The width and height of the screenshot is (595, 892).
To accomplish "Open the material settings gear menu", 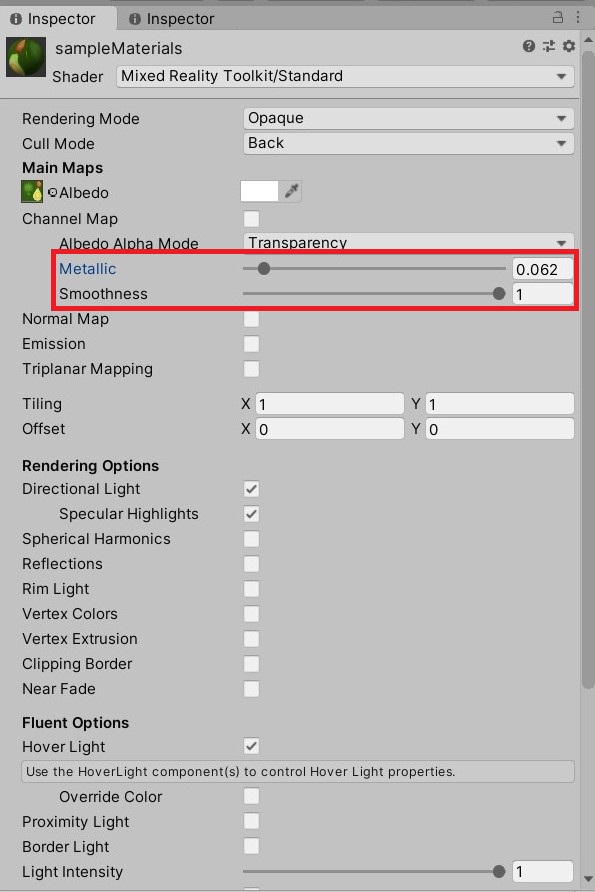I will pyautogui.click(x=568, y=46).
